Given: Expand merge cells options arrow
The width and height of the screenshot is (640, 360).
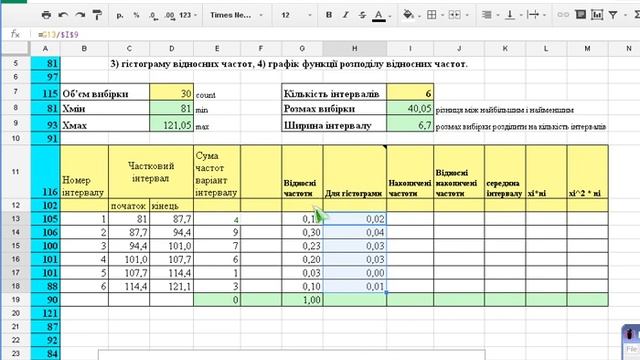Looking at the screenshot, I should tap(467, 16).
